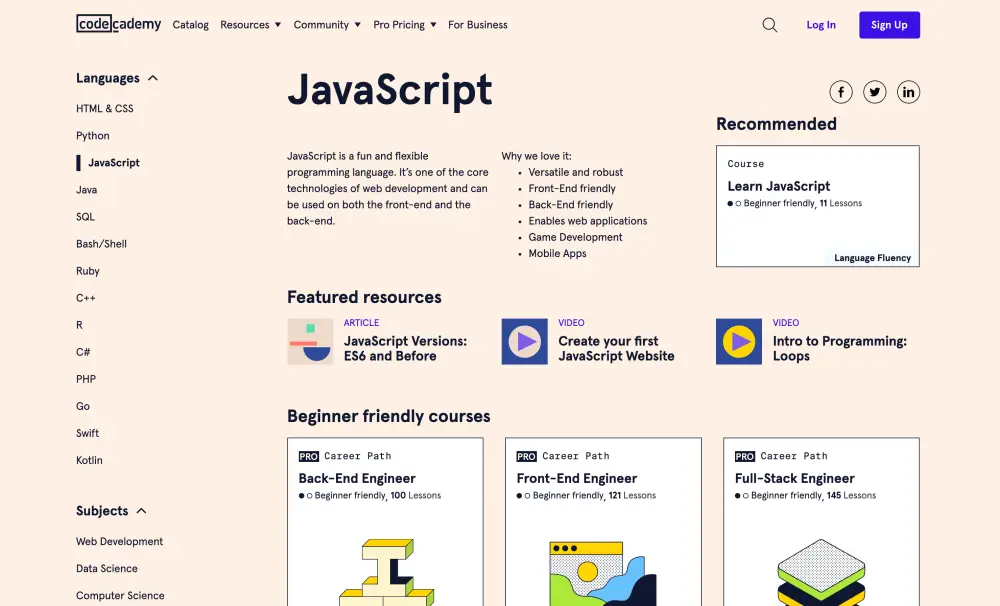Image resolution: width=1000 pixels, height=606 pixels.
Task: Share the page via the Twitter icon
Action: pos(874,91)
